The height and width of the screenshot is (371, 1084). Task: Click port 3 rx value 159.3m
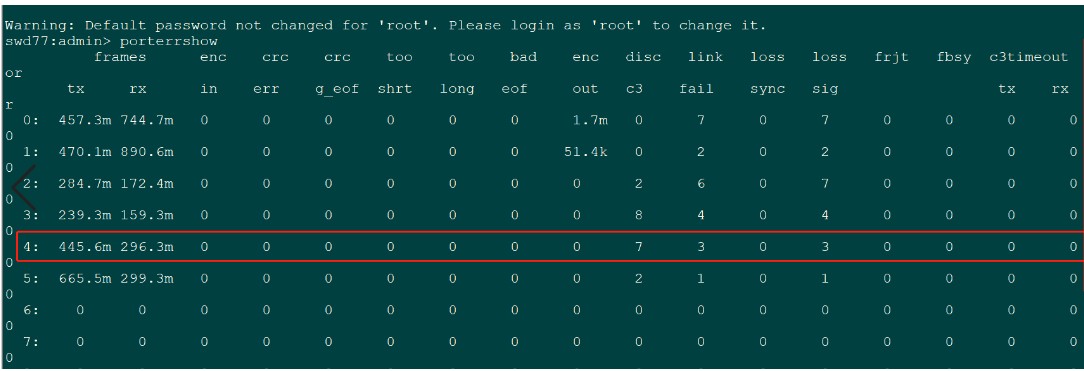145,215
